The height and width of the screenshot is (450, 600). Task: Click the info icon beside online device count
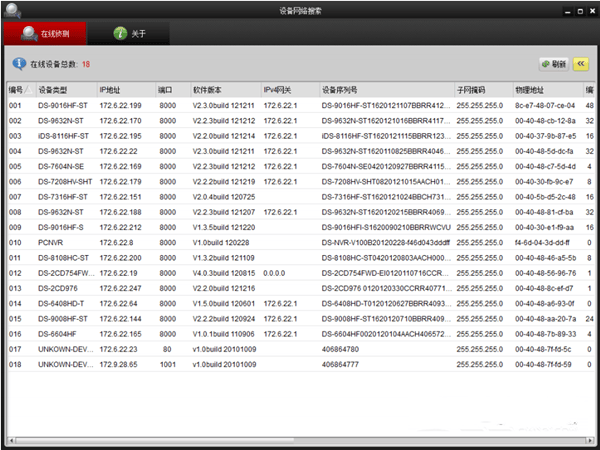coord(18,63)
